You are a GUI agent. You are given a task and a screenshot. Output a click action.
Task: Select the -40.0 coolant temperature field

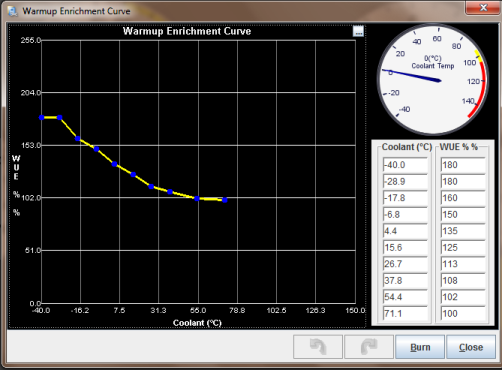[x=405, y=165]
